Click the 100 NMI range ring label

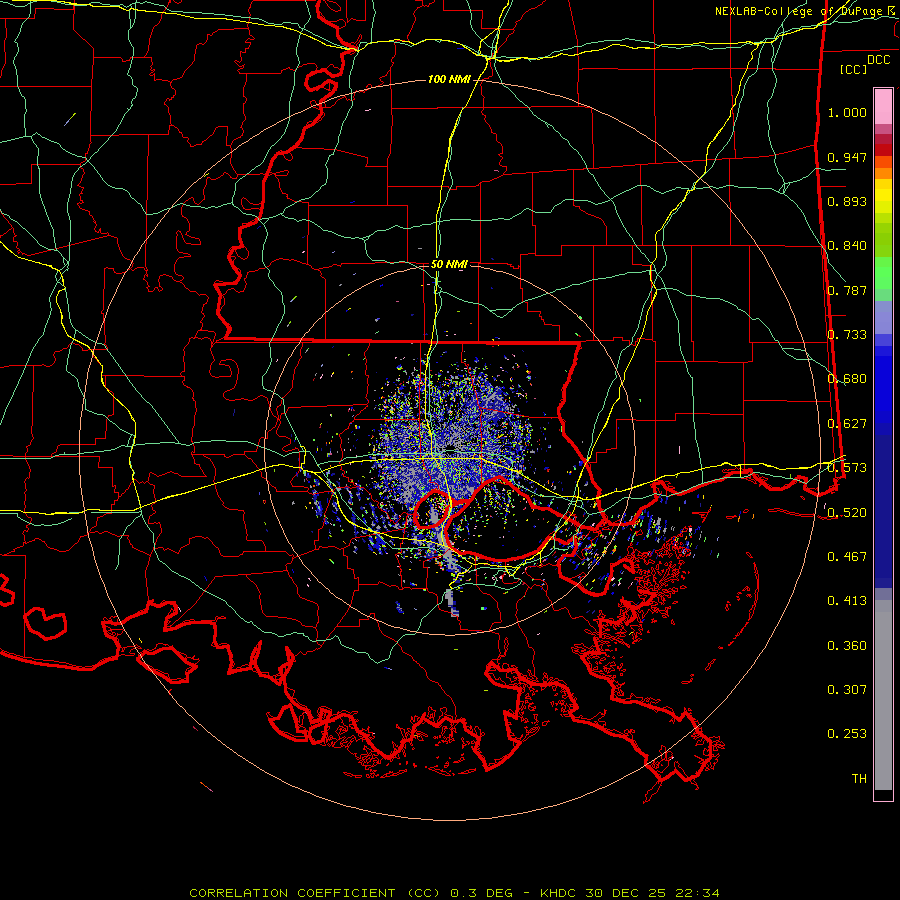point(449,79)
